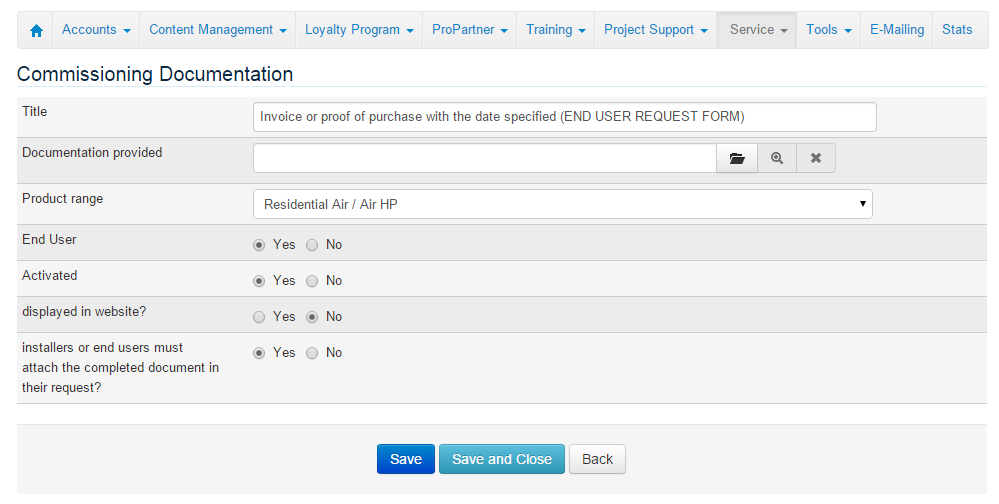Image resolution: width=999 pixels, height=504 pixels.
Task: Expand the Content Management dropdown
Action: pyautogui.click(x=218, y=30)
